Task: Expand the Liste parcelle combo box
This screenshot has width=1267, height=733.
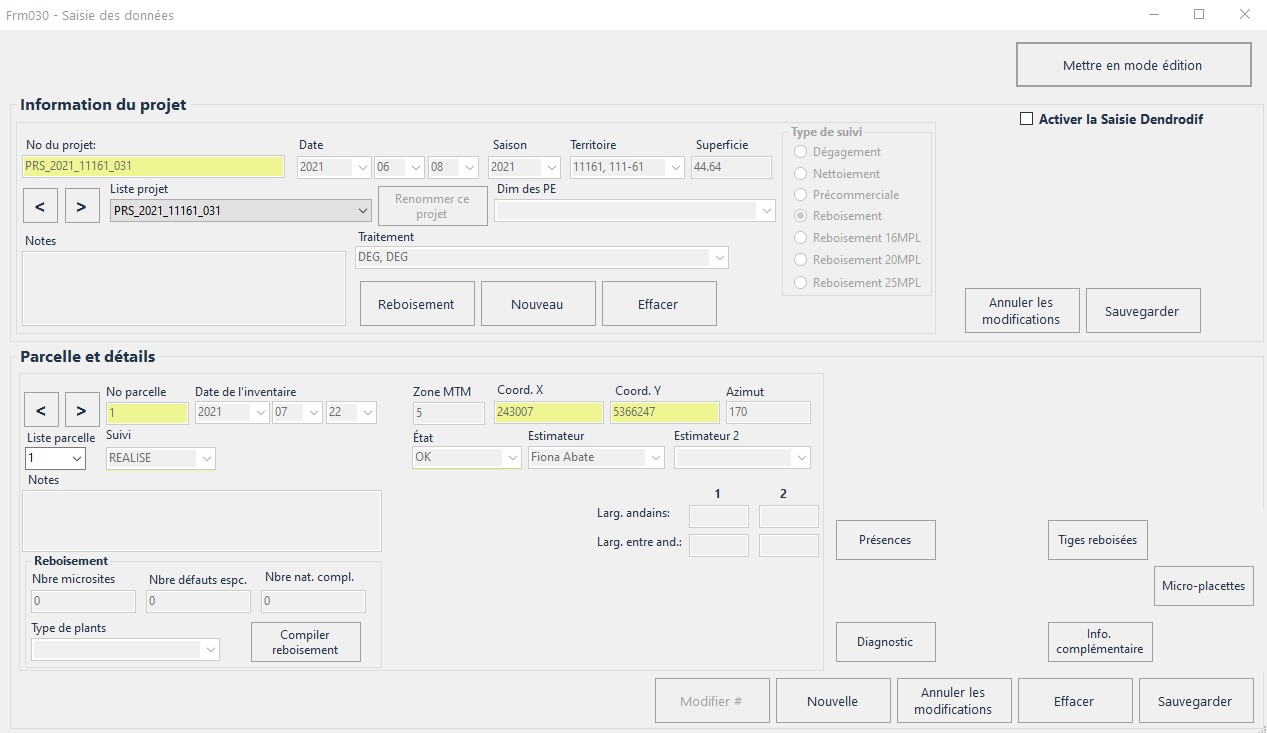Action: coord(76,458)
